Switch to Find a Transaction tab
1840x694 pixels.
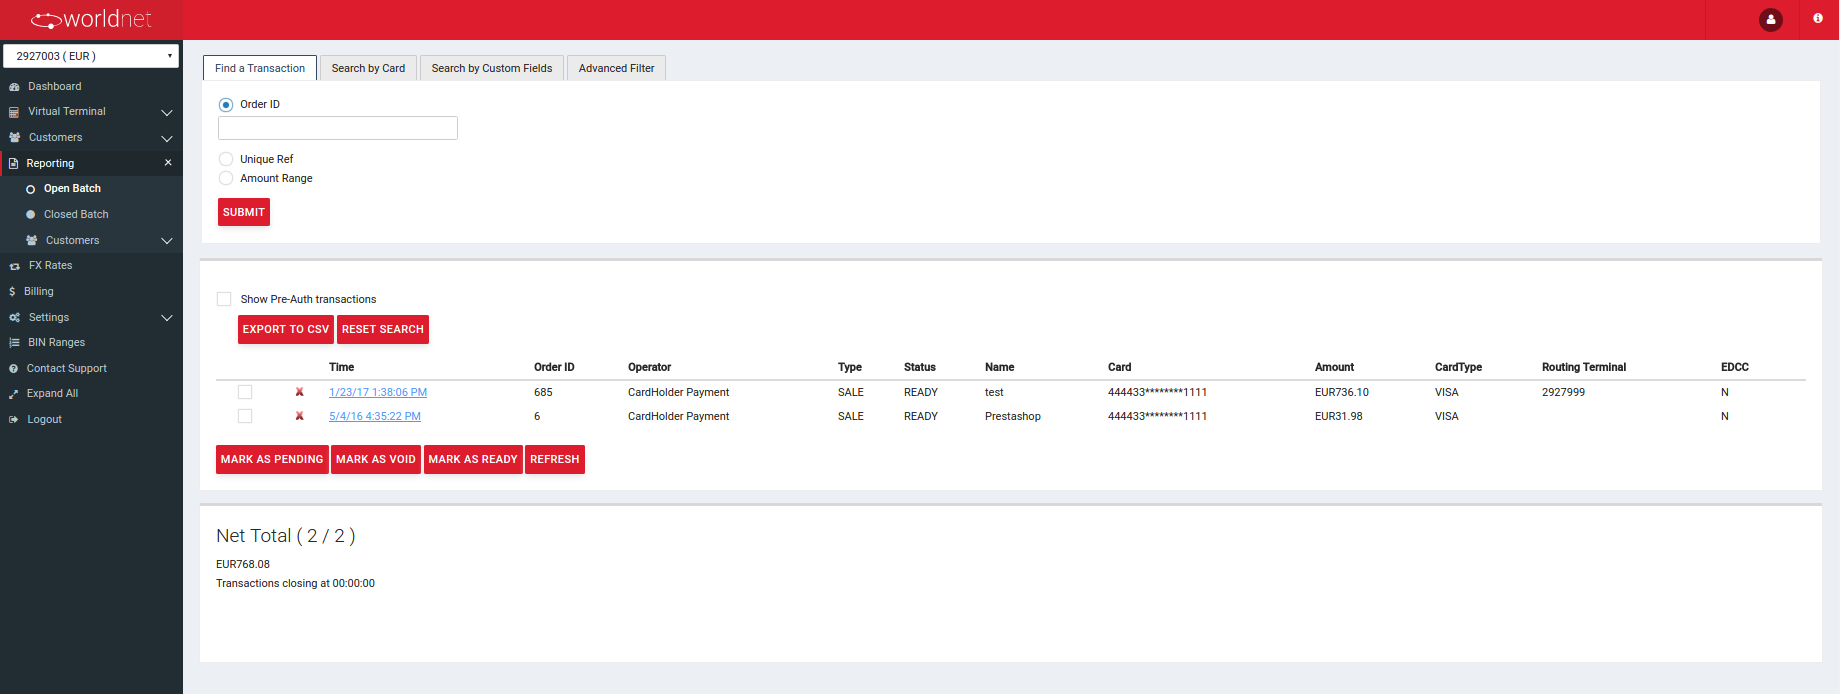tap(260, 68)
